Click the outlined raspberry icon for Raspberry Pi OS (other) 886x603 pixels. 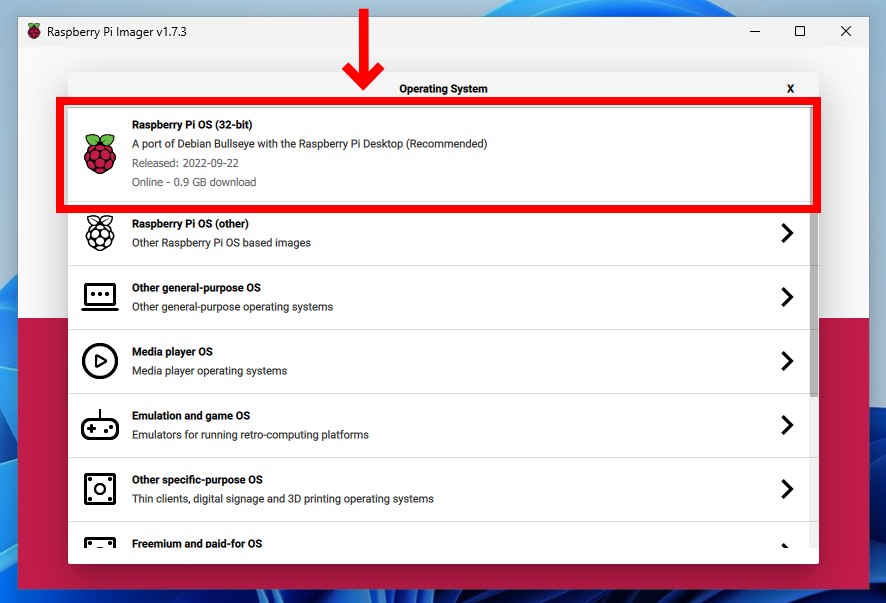(100, 233)
